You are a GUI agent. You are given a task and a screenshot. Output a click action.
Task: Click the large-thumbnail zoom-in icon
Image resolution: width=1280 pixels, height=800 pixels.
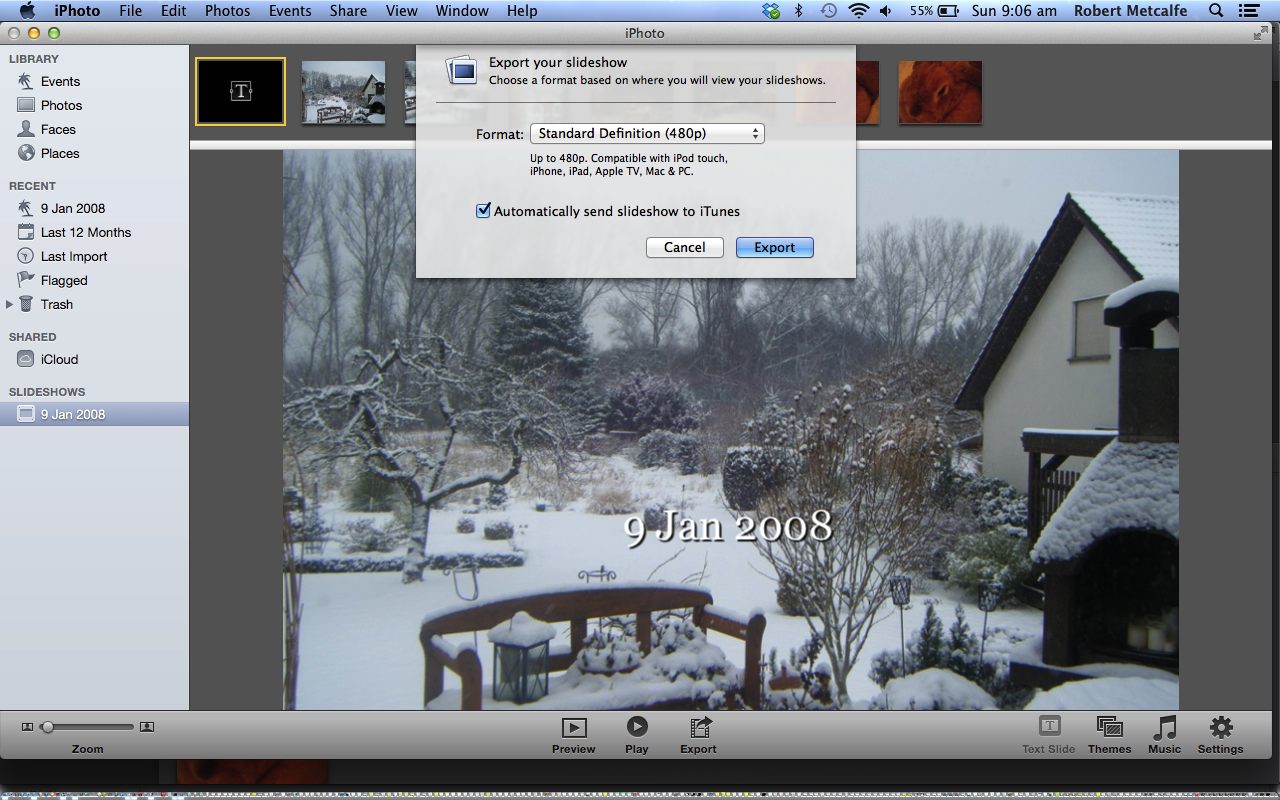(x=147, y=727)
